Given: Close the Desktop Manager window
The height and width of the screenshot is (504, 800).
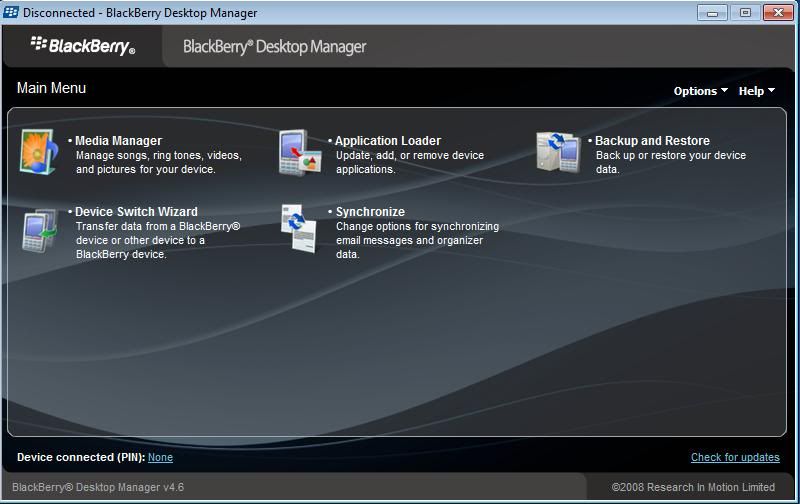Looking at the screenshot, I should [x=778, y=12].
